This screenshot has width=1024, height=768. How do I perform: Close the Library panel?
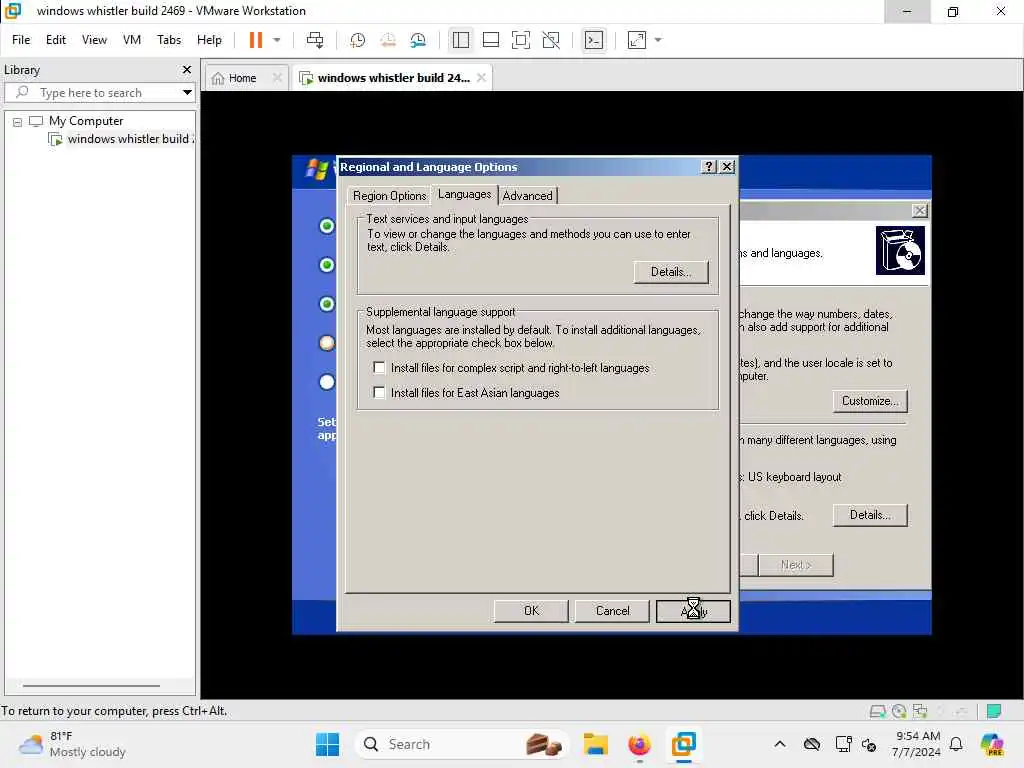187,69
